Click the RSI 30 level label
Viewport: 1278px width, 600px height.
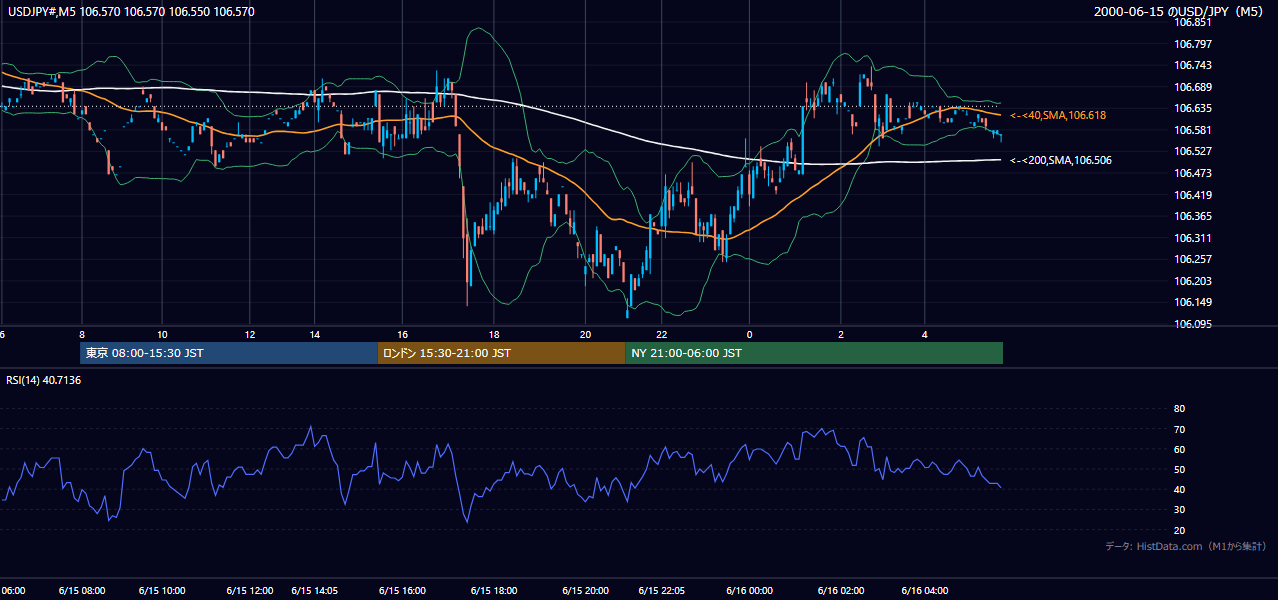tap(1179, 510)
